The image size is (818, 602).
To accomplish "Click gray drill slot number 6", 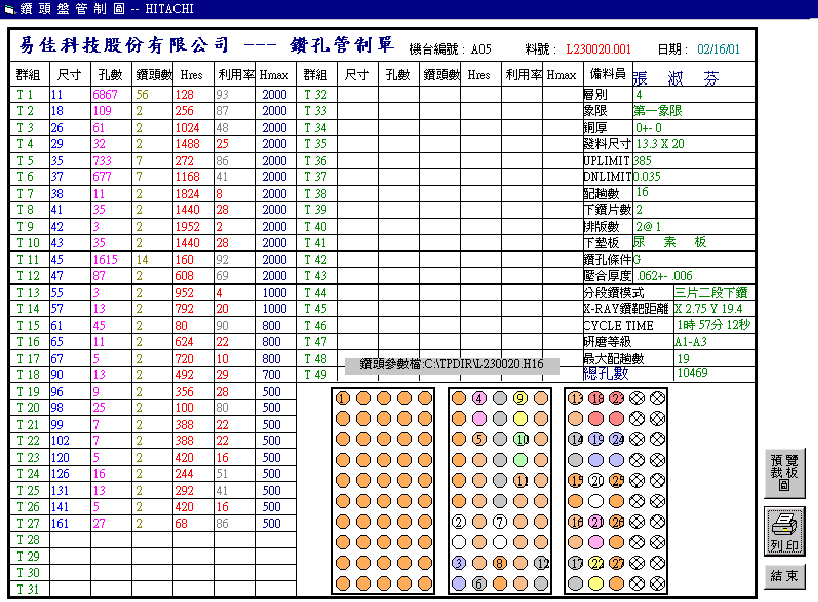I will (x=479, y=584).
